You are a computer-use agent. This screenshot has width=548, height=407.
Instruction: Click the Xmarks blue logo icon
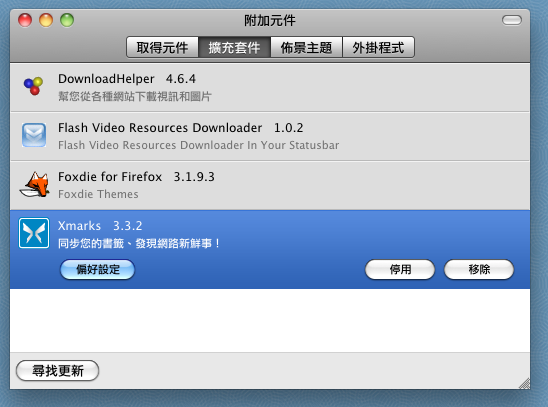[34, 233]
